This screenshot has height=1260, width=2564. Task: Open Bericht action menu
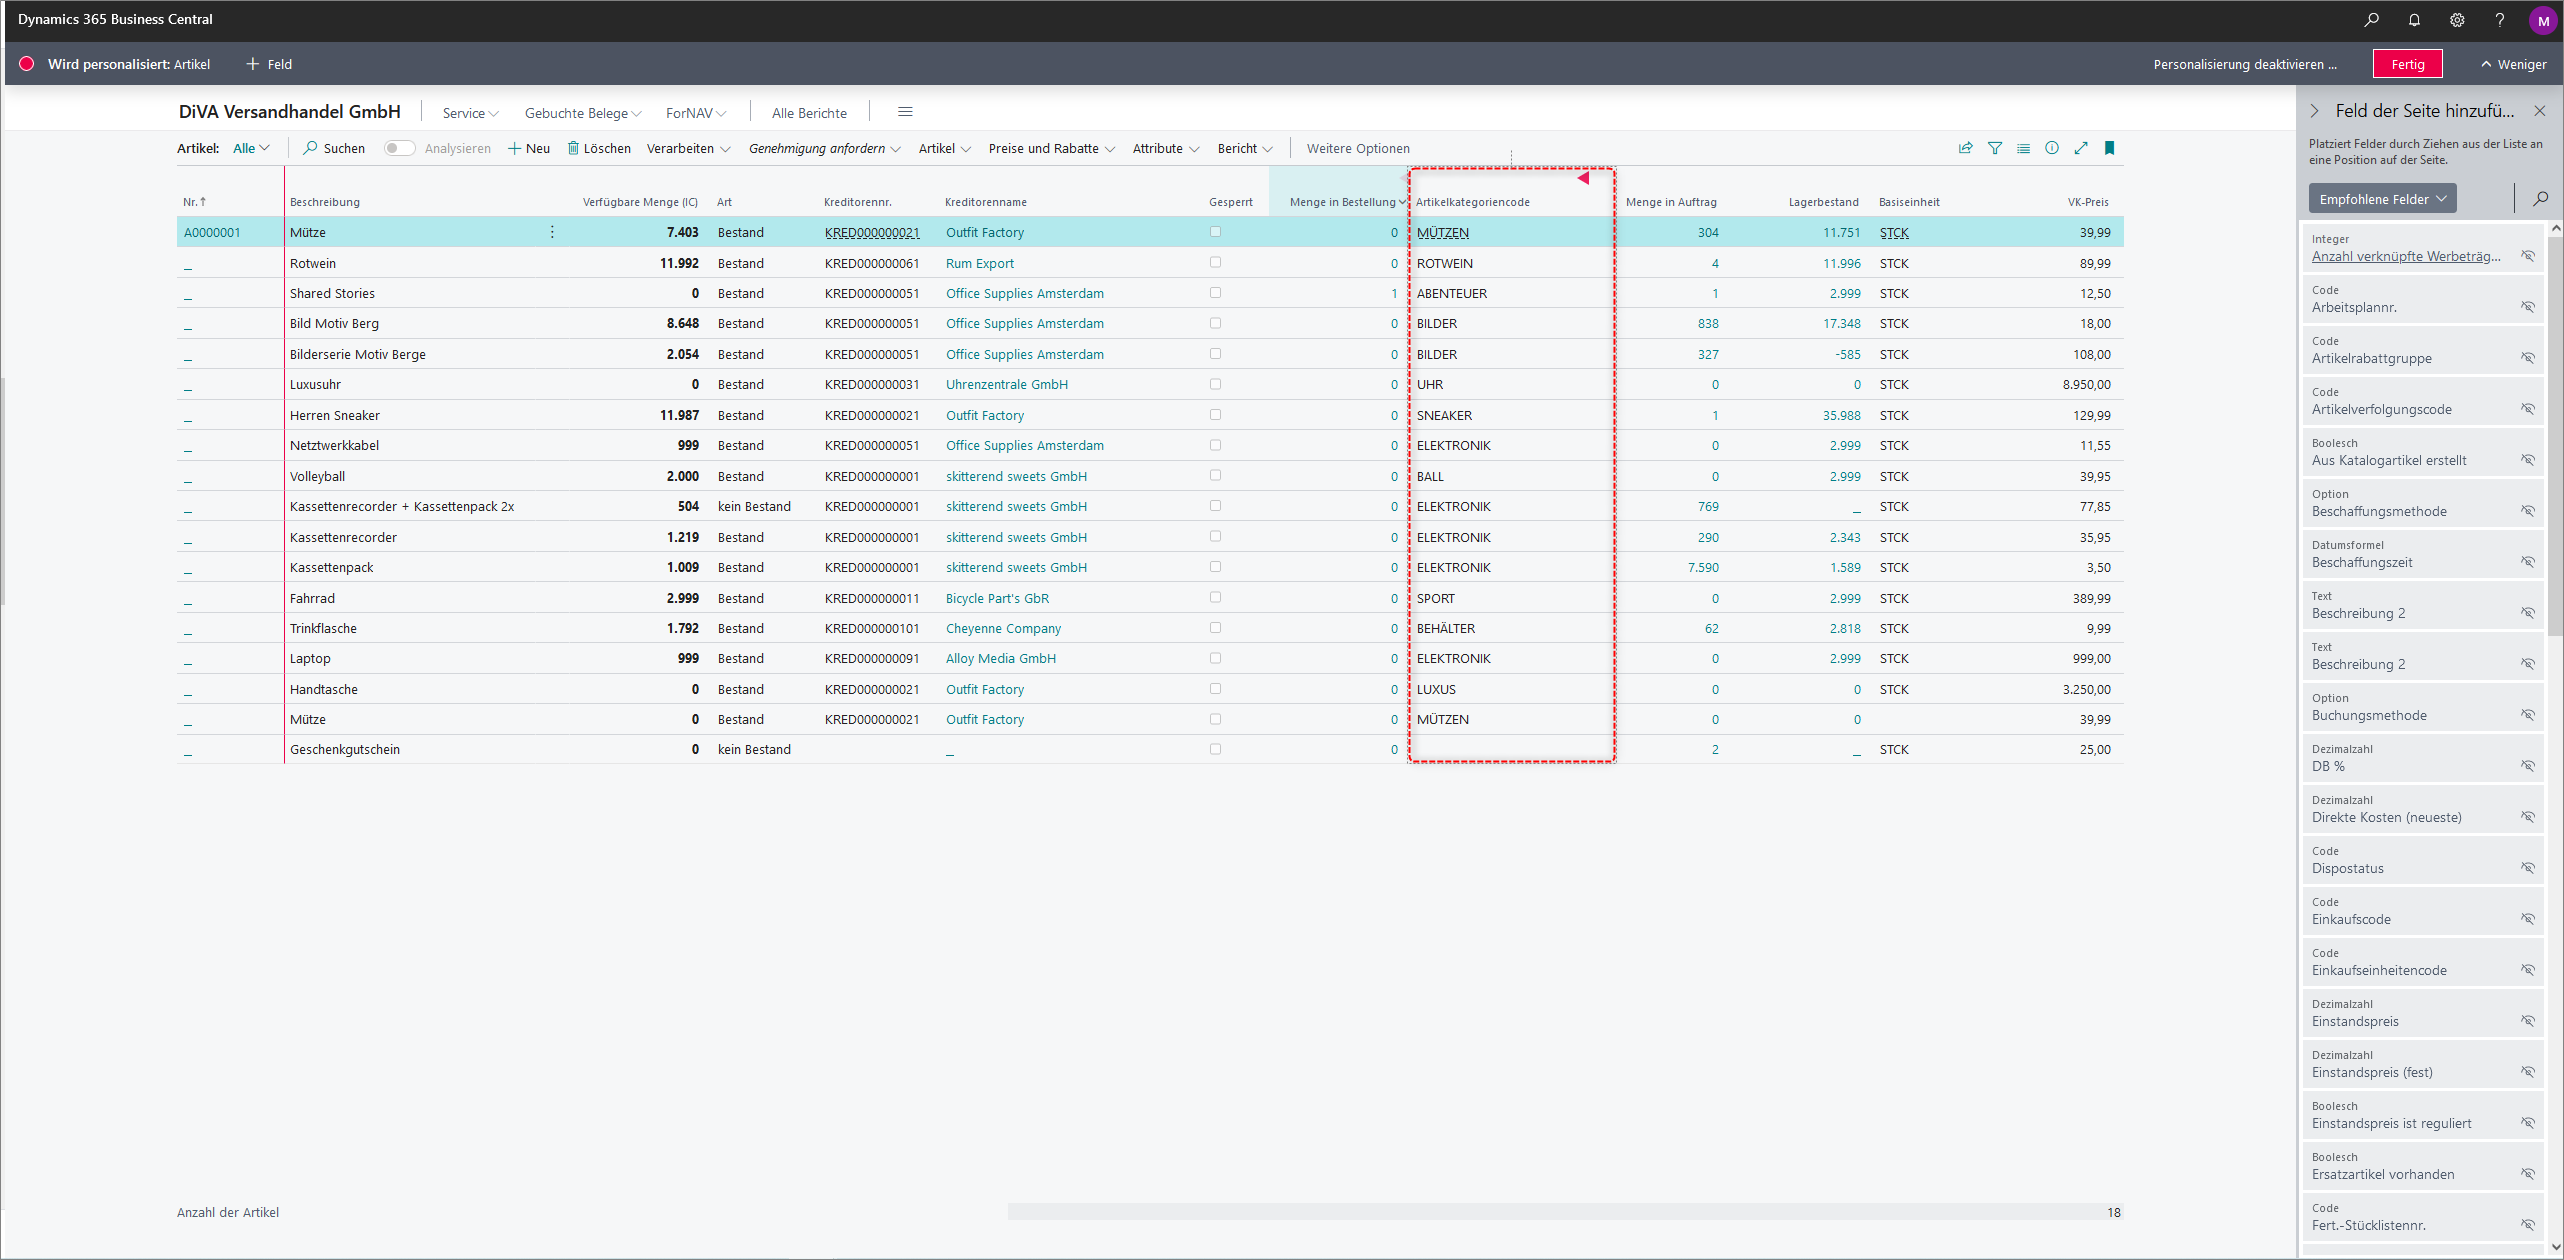click(1245, 148)
